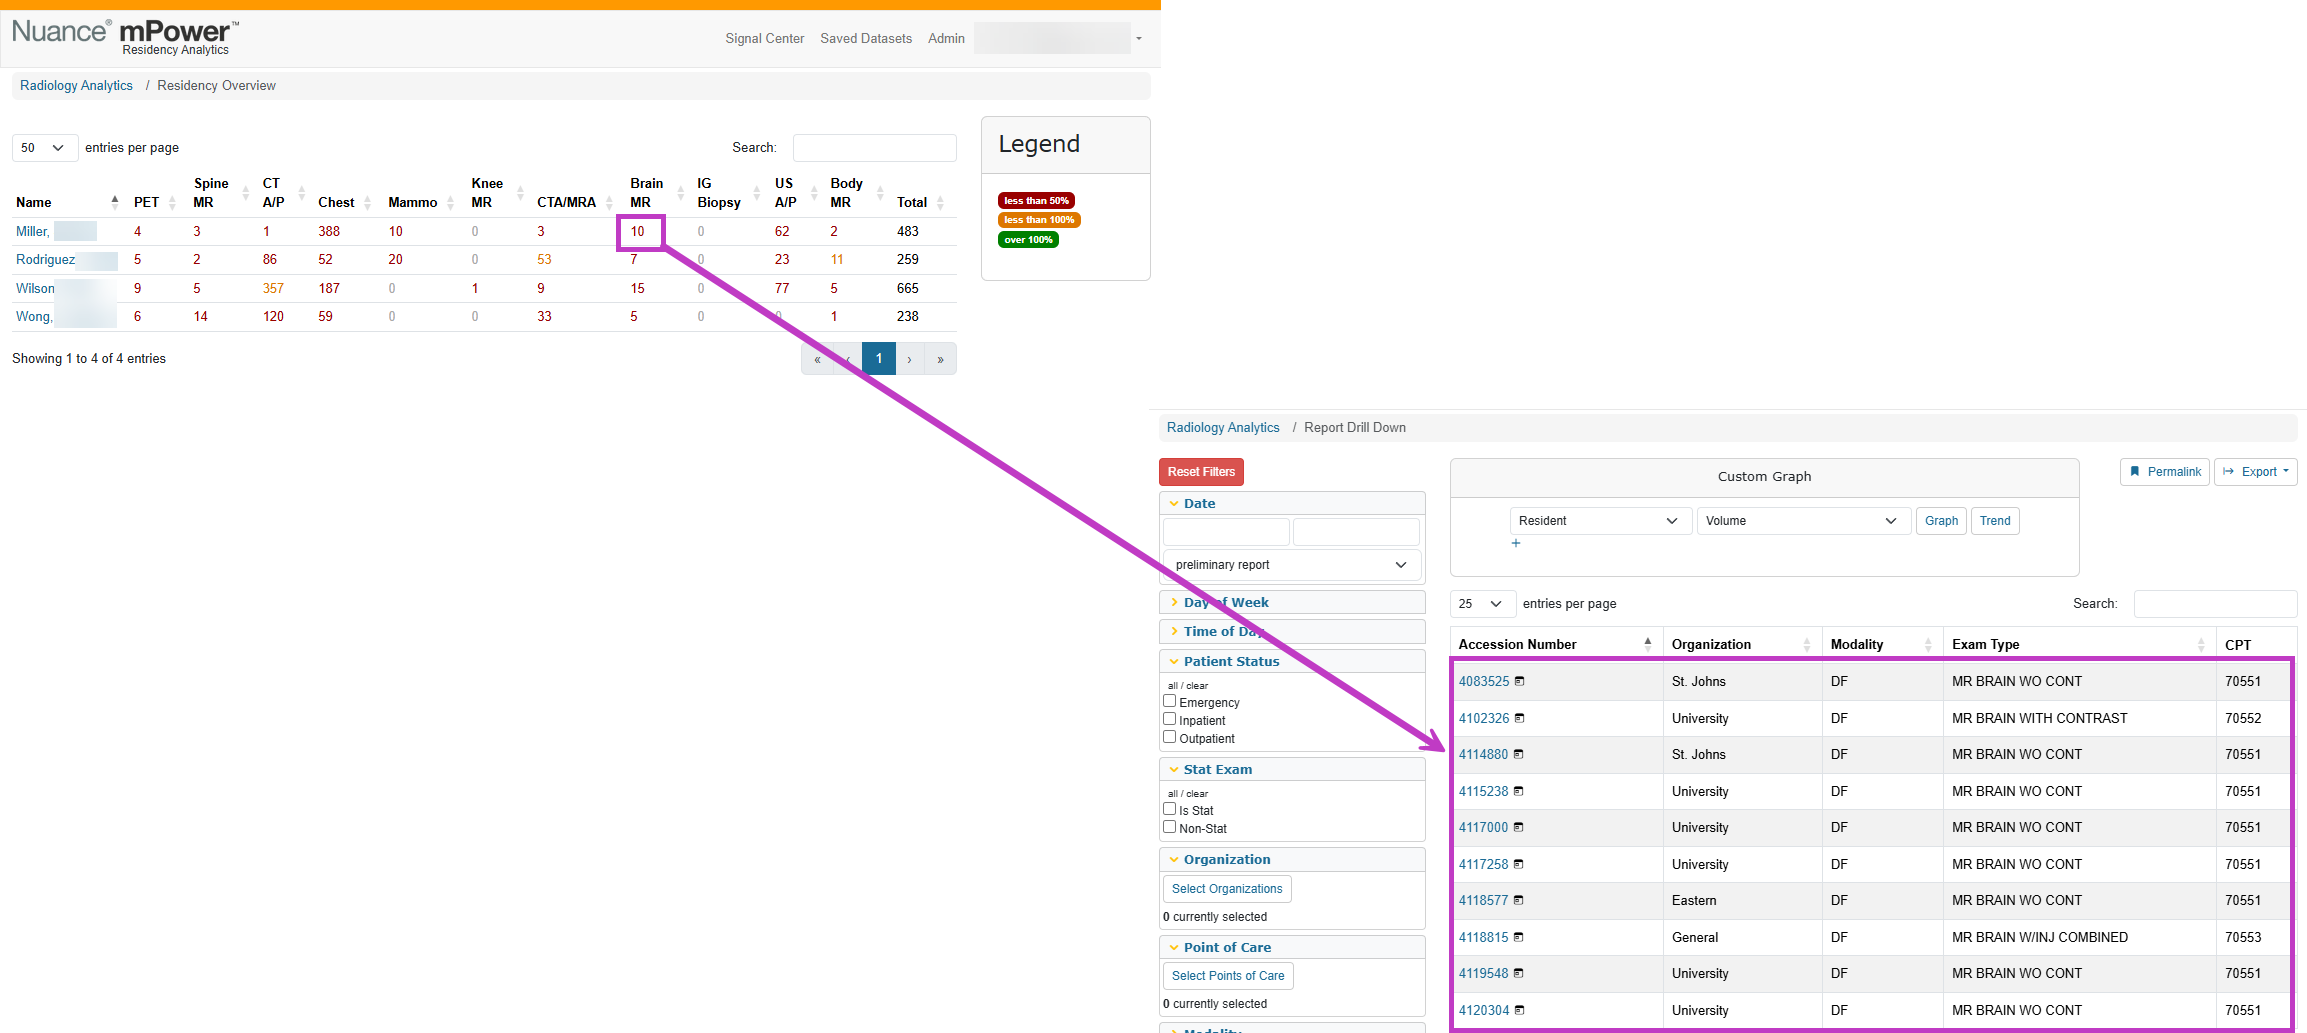
Task: Click the sort arrows beside CTA/MRA column
Action: point(609,202)
